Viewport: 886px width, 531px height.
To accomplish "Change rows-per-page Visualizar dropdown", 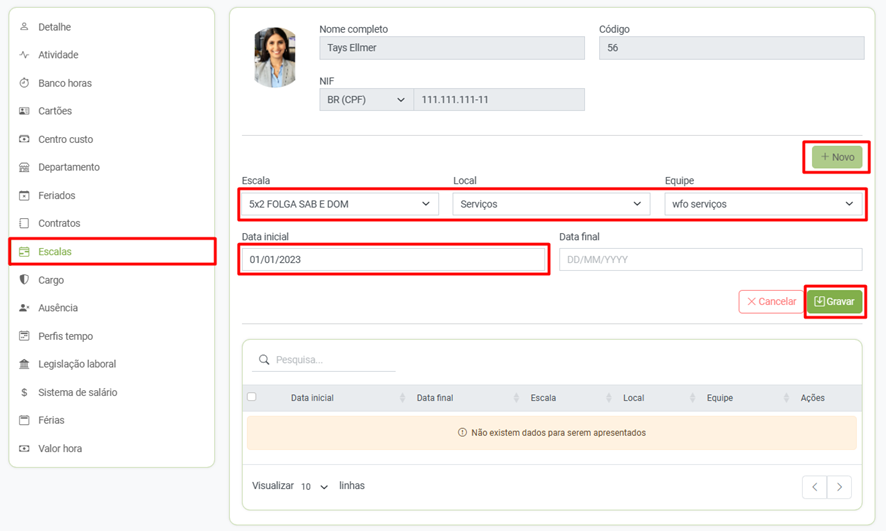I will [314, 487].
